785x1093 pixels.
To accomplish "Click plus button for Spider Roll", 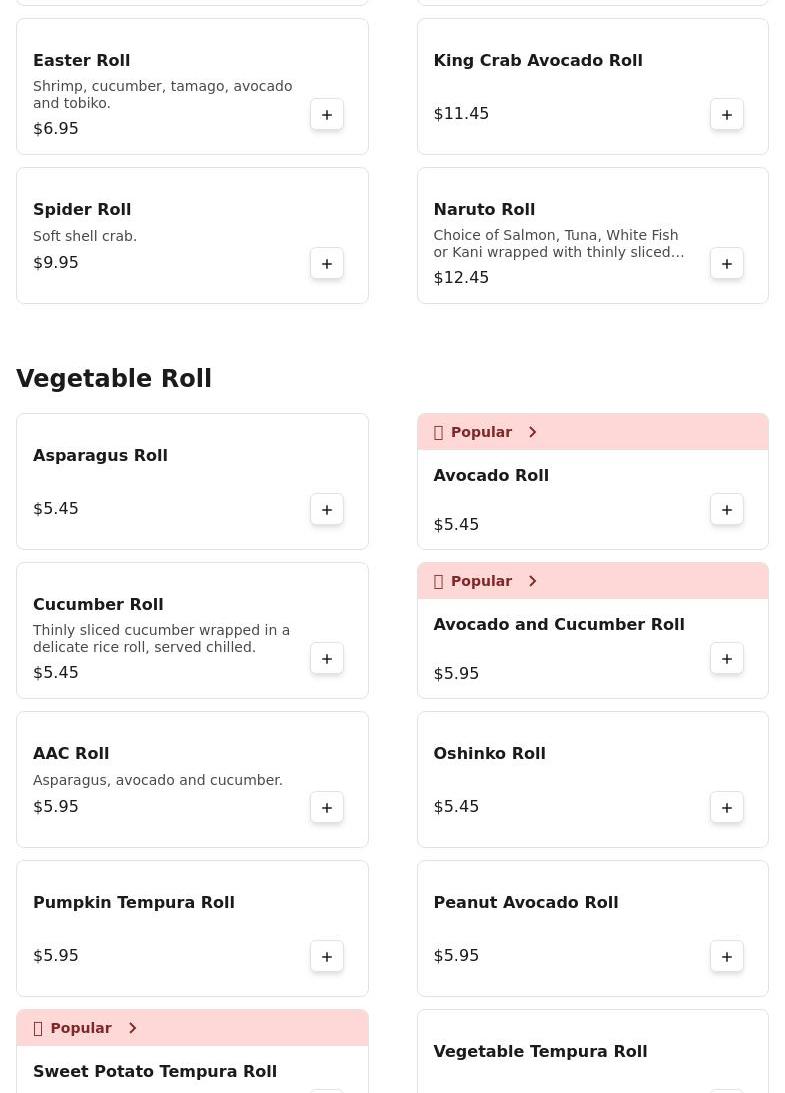I will [327, 264].
